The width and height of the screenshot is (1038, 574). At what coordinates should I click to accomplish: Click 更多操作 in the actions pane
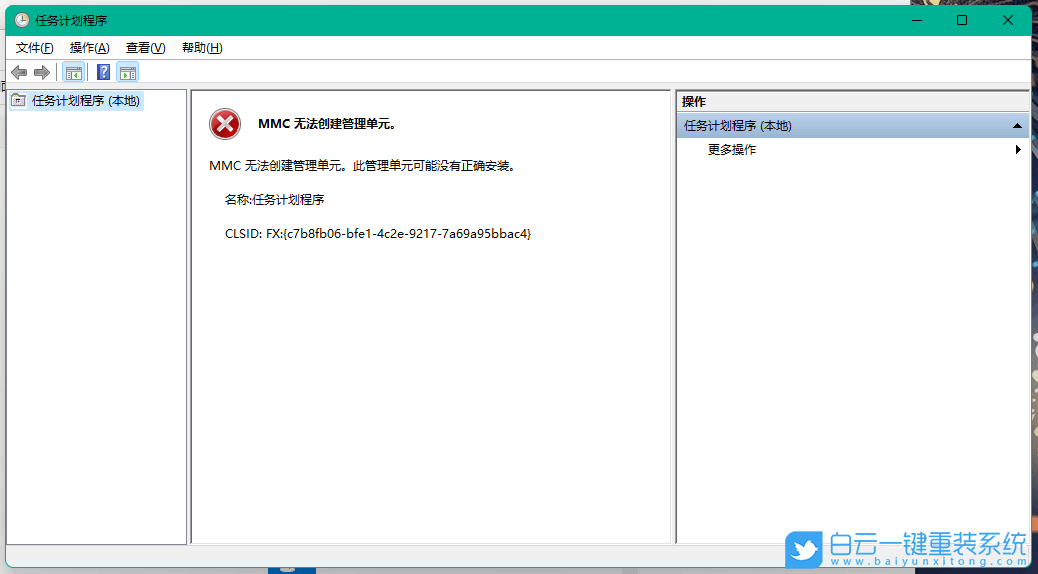731,150
